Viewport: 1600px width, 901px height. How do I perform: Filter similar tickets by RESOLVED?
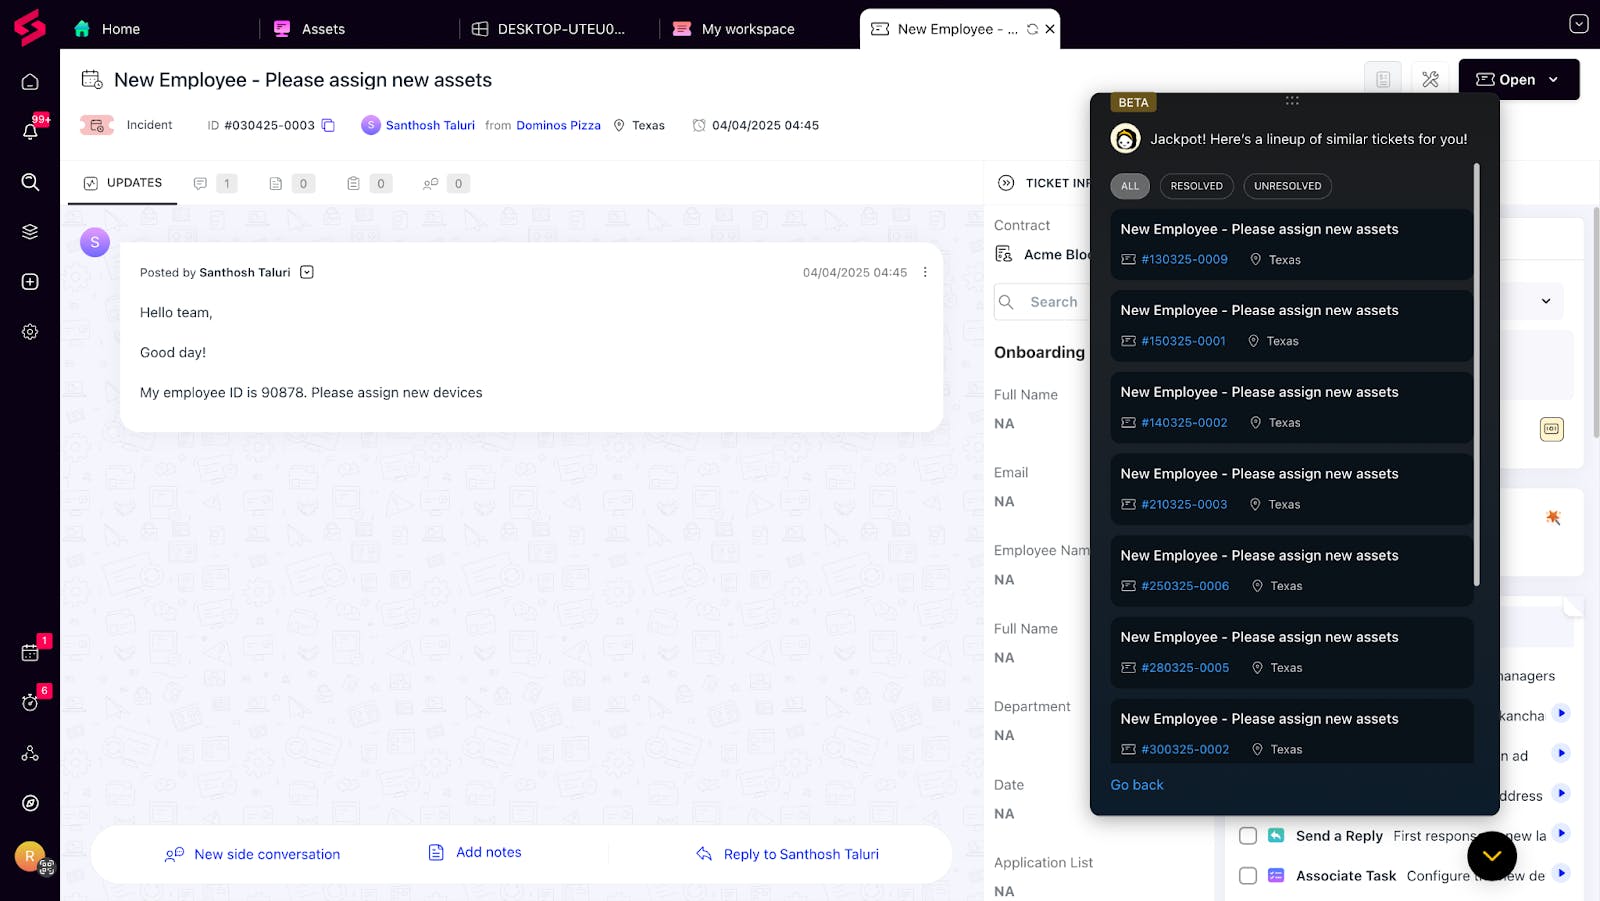(1197, 186)
